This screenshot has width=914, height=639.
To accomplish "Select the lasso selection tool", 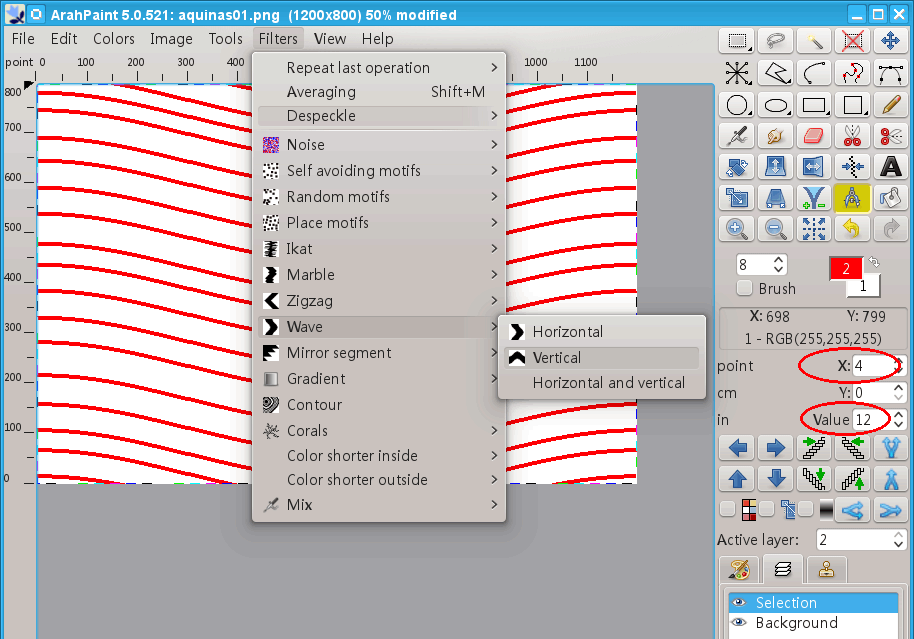I will pos(775,41).
